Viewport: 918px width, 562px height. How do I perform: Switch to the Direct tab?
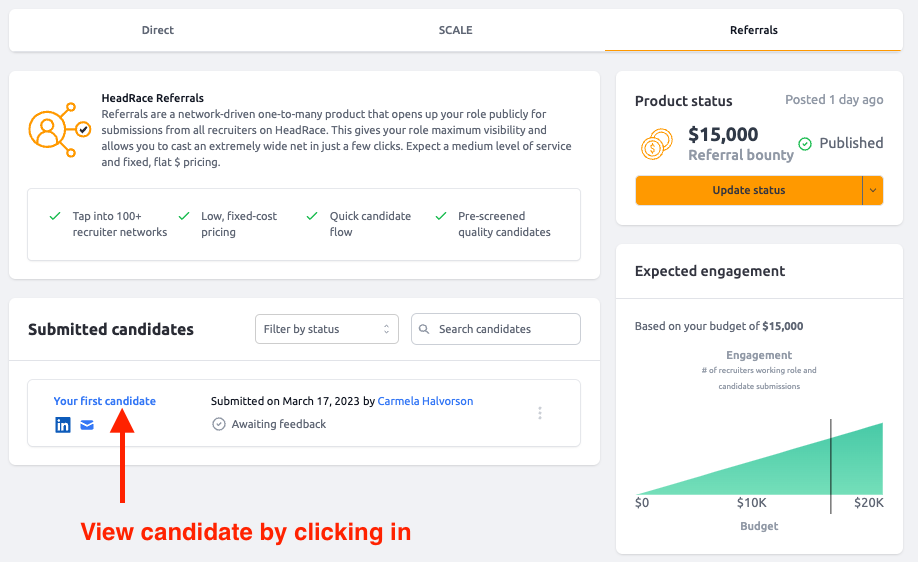157,30
